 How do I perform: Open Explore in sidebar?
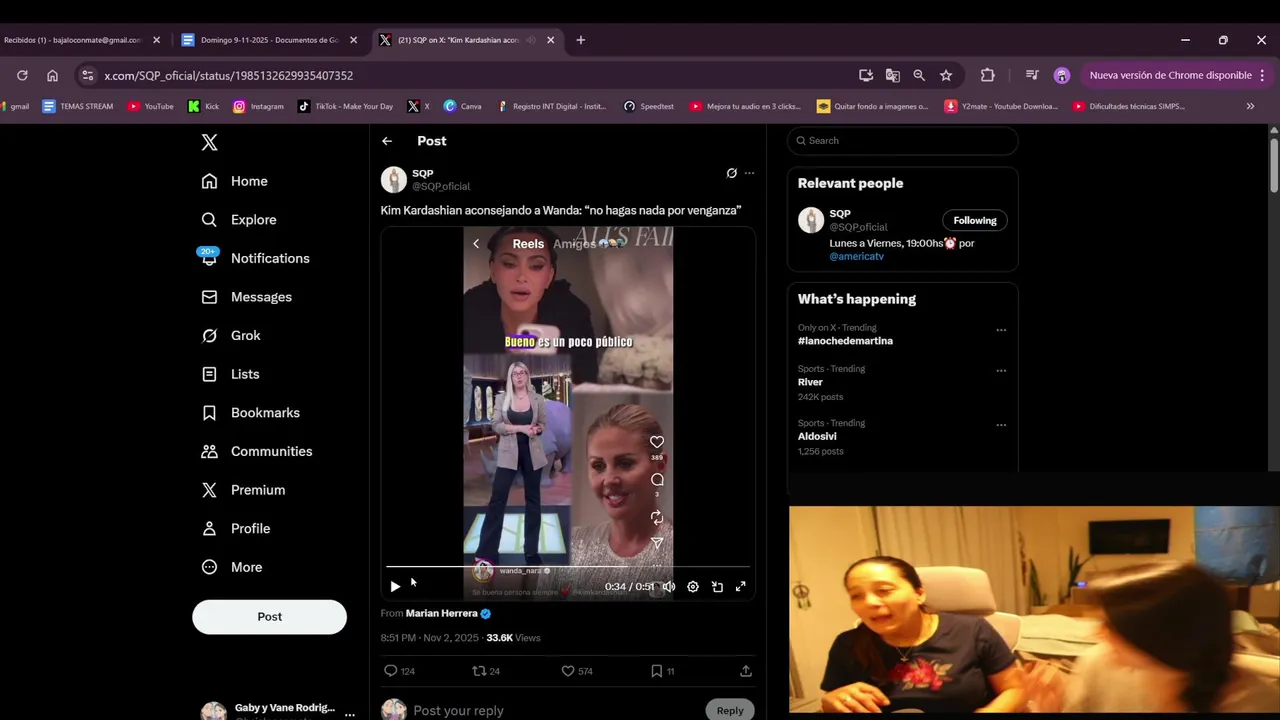(238, 220)
